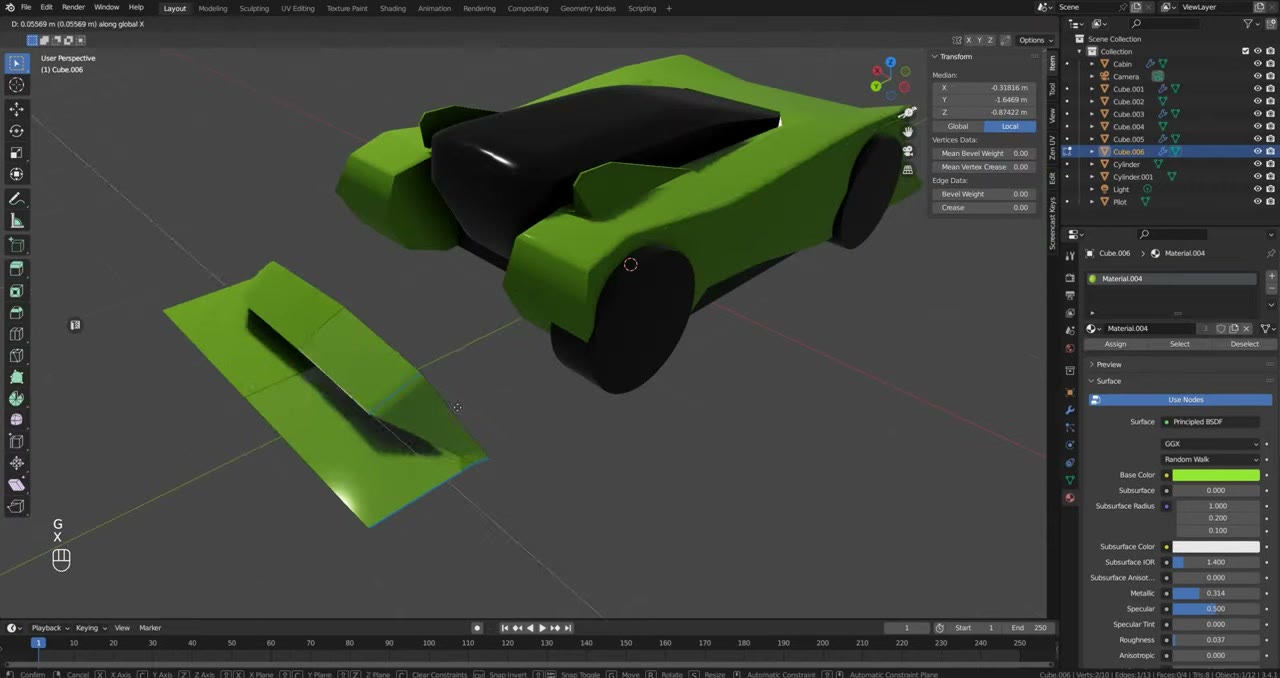Adjust the Metallic slider
Screen dimensions: 1280x678
coord(1216,594)
